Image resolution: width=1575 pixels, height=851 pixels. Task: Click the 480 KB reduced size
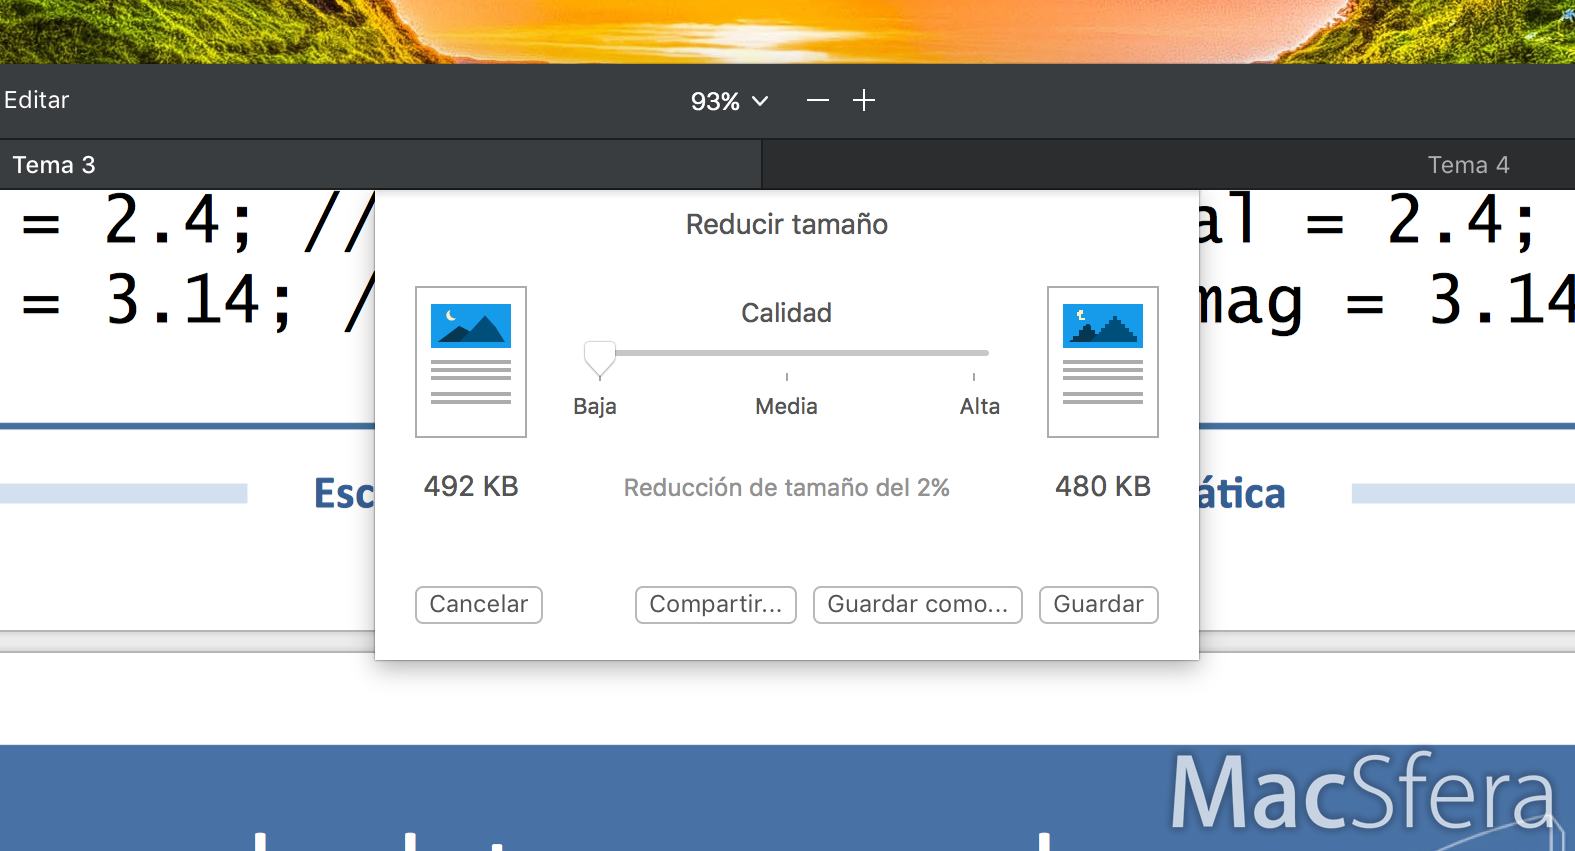[1103, 487]
